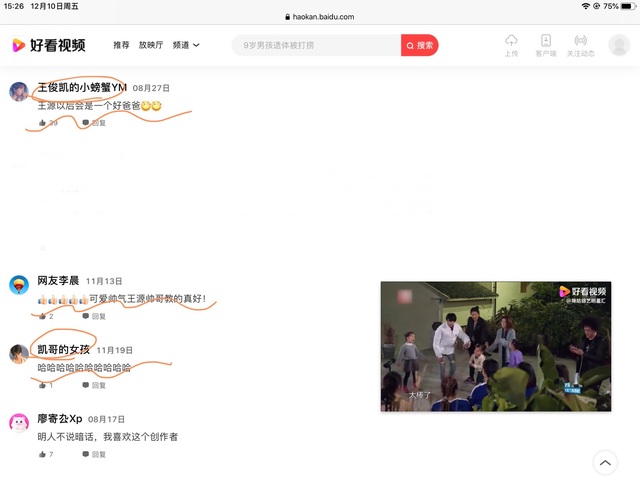Screen dimensions: 640x480
Task: Click the date 11月19日
Action: click(x=115, y=350)
